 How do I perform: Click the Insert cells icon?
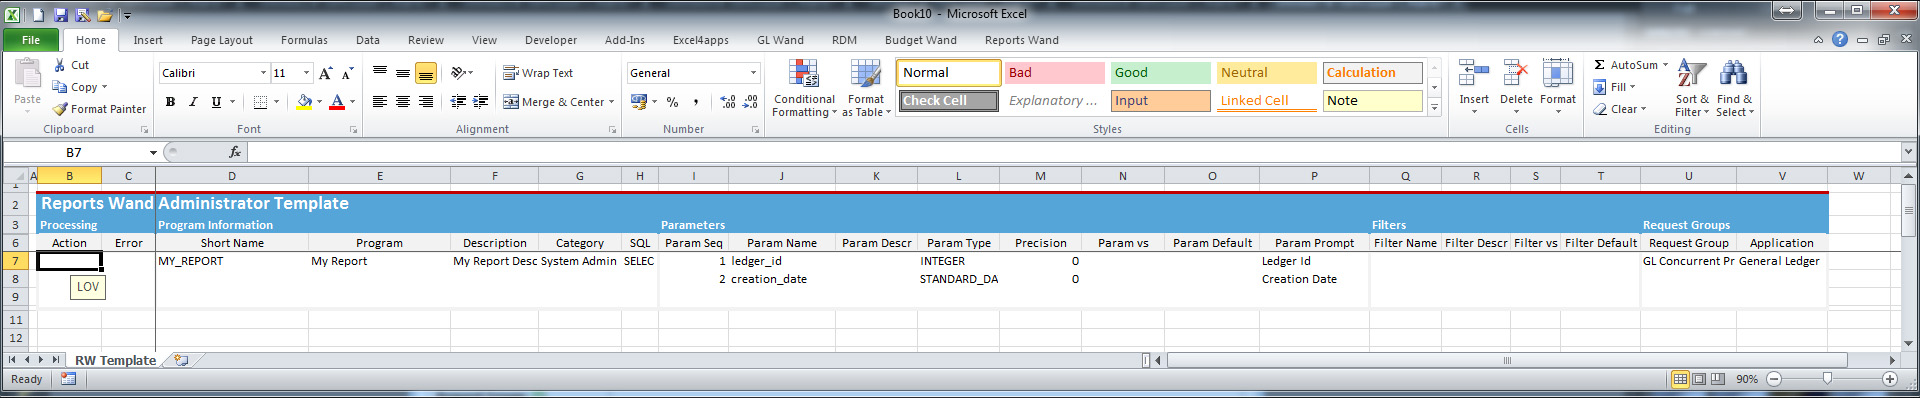(x=1474, y=73)
